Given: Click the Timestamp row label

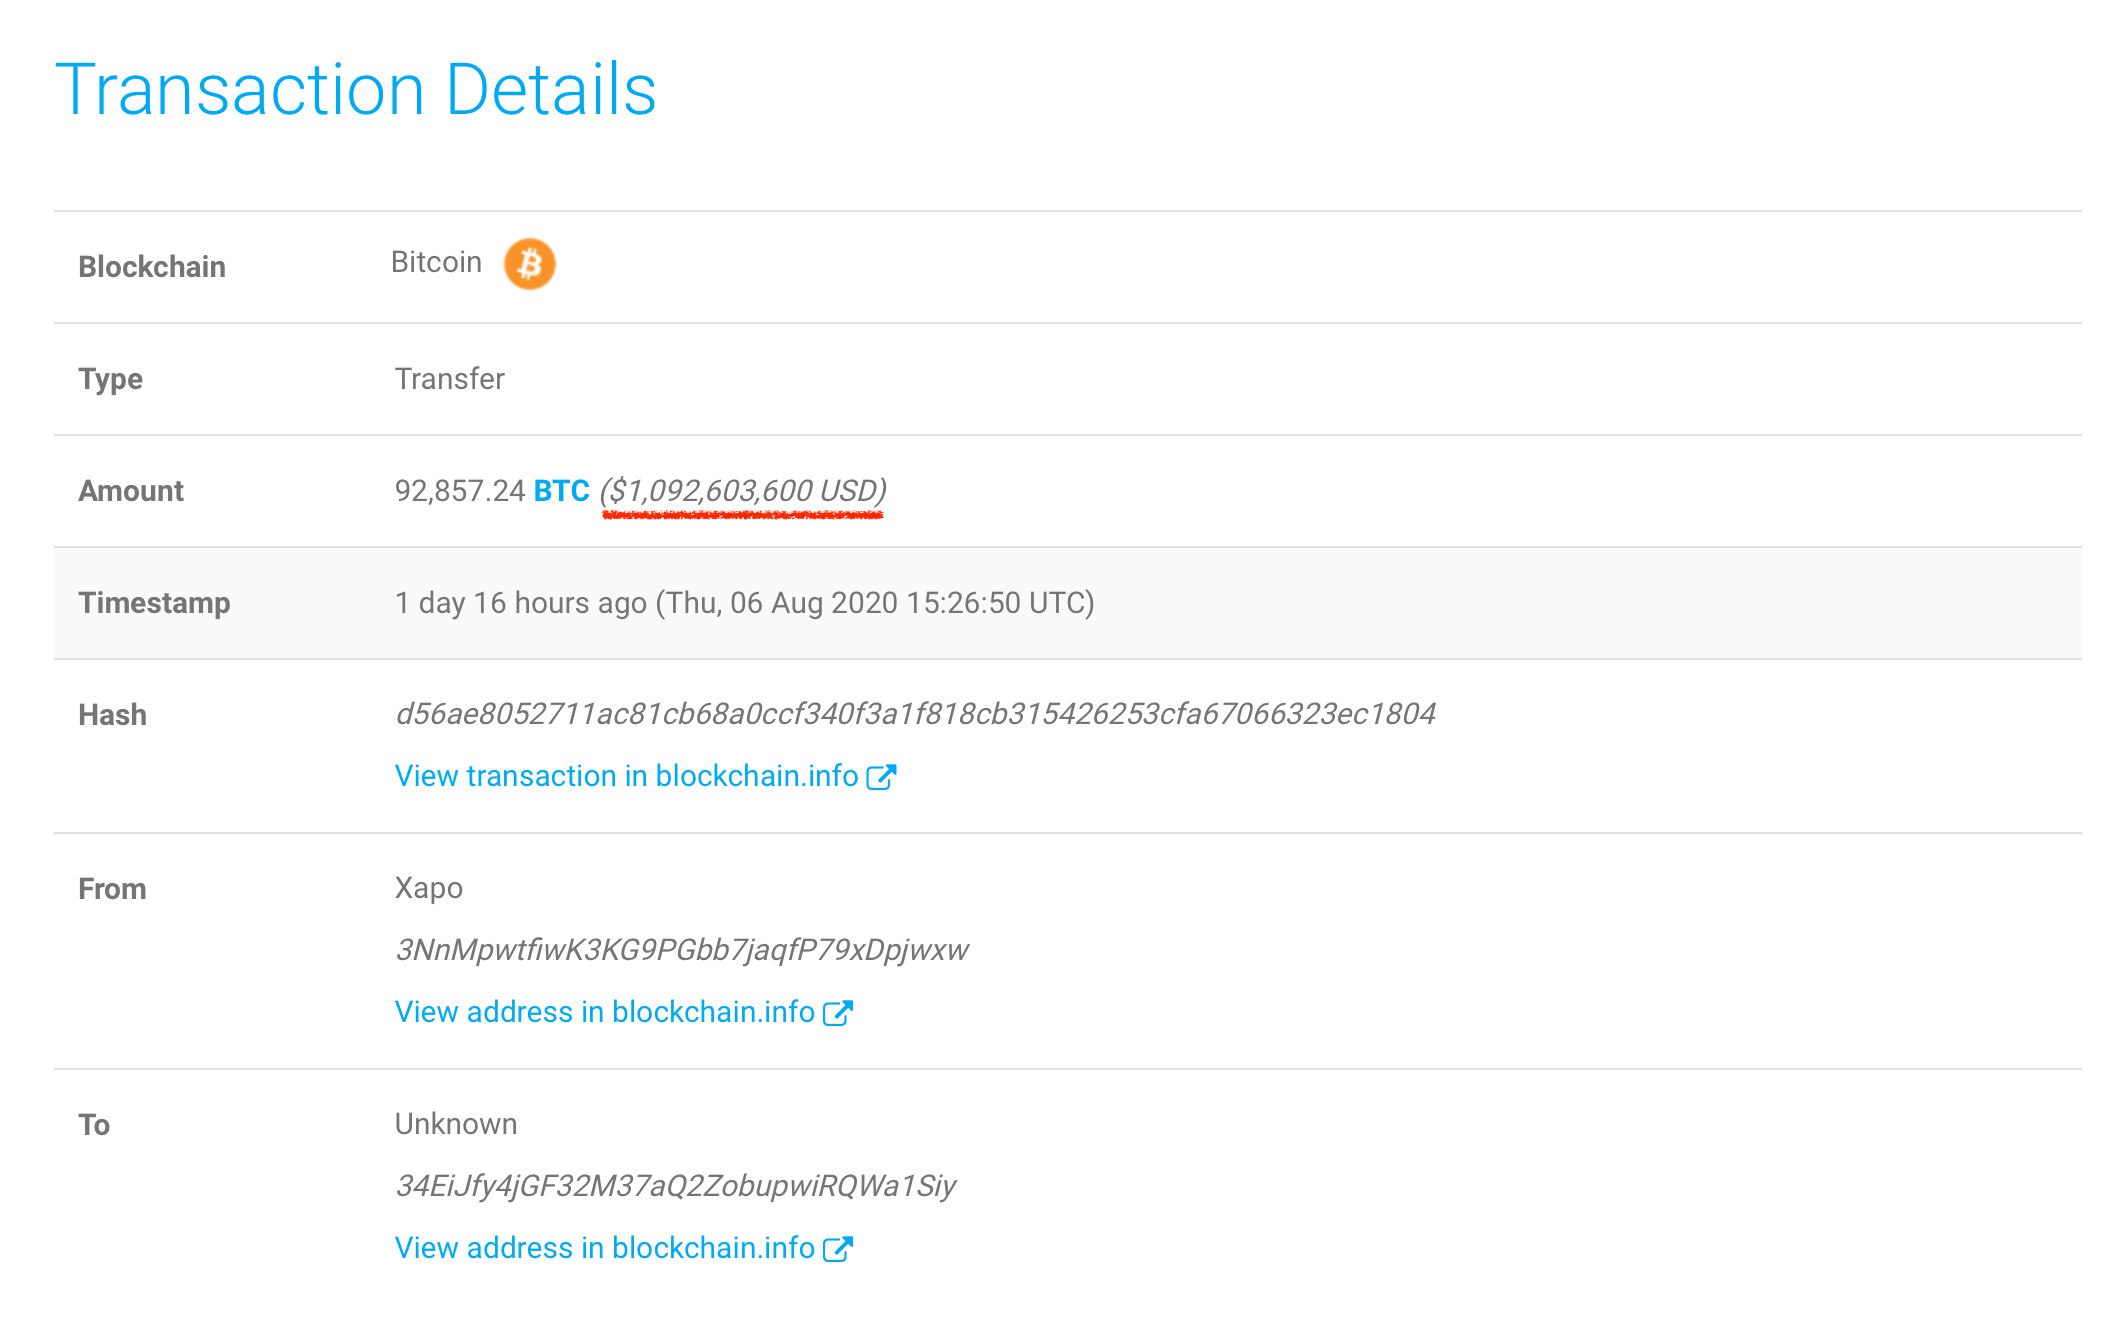Looking at the screenshot, I should [x=154, y=603].
